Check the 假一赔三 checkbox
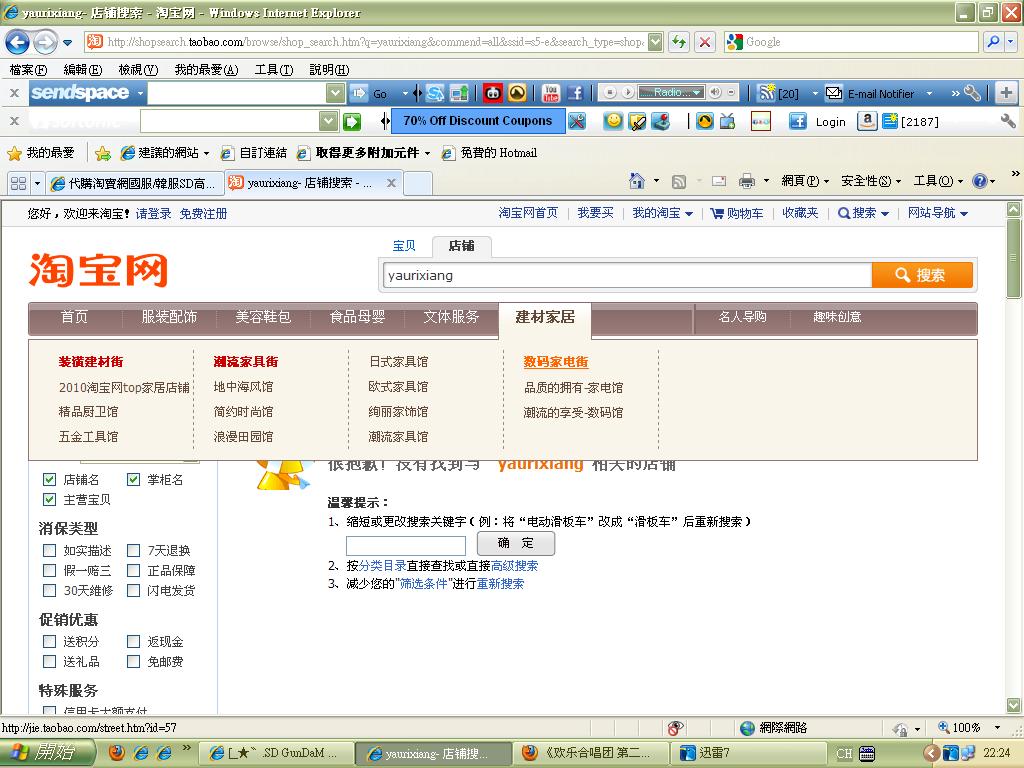 click(x=49, y=570)
